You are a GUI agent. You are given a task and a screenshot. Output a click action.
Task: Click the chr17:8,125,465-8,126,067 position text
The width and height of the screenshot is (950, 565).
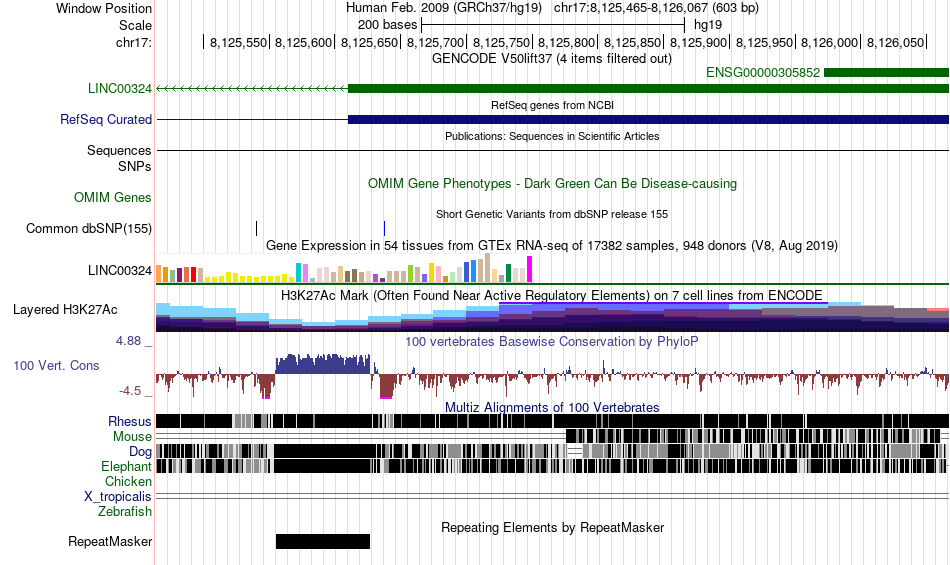pyautogui.click(x=656, y=8)
